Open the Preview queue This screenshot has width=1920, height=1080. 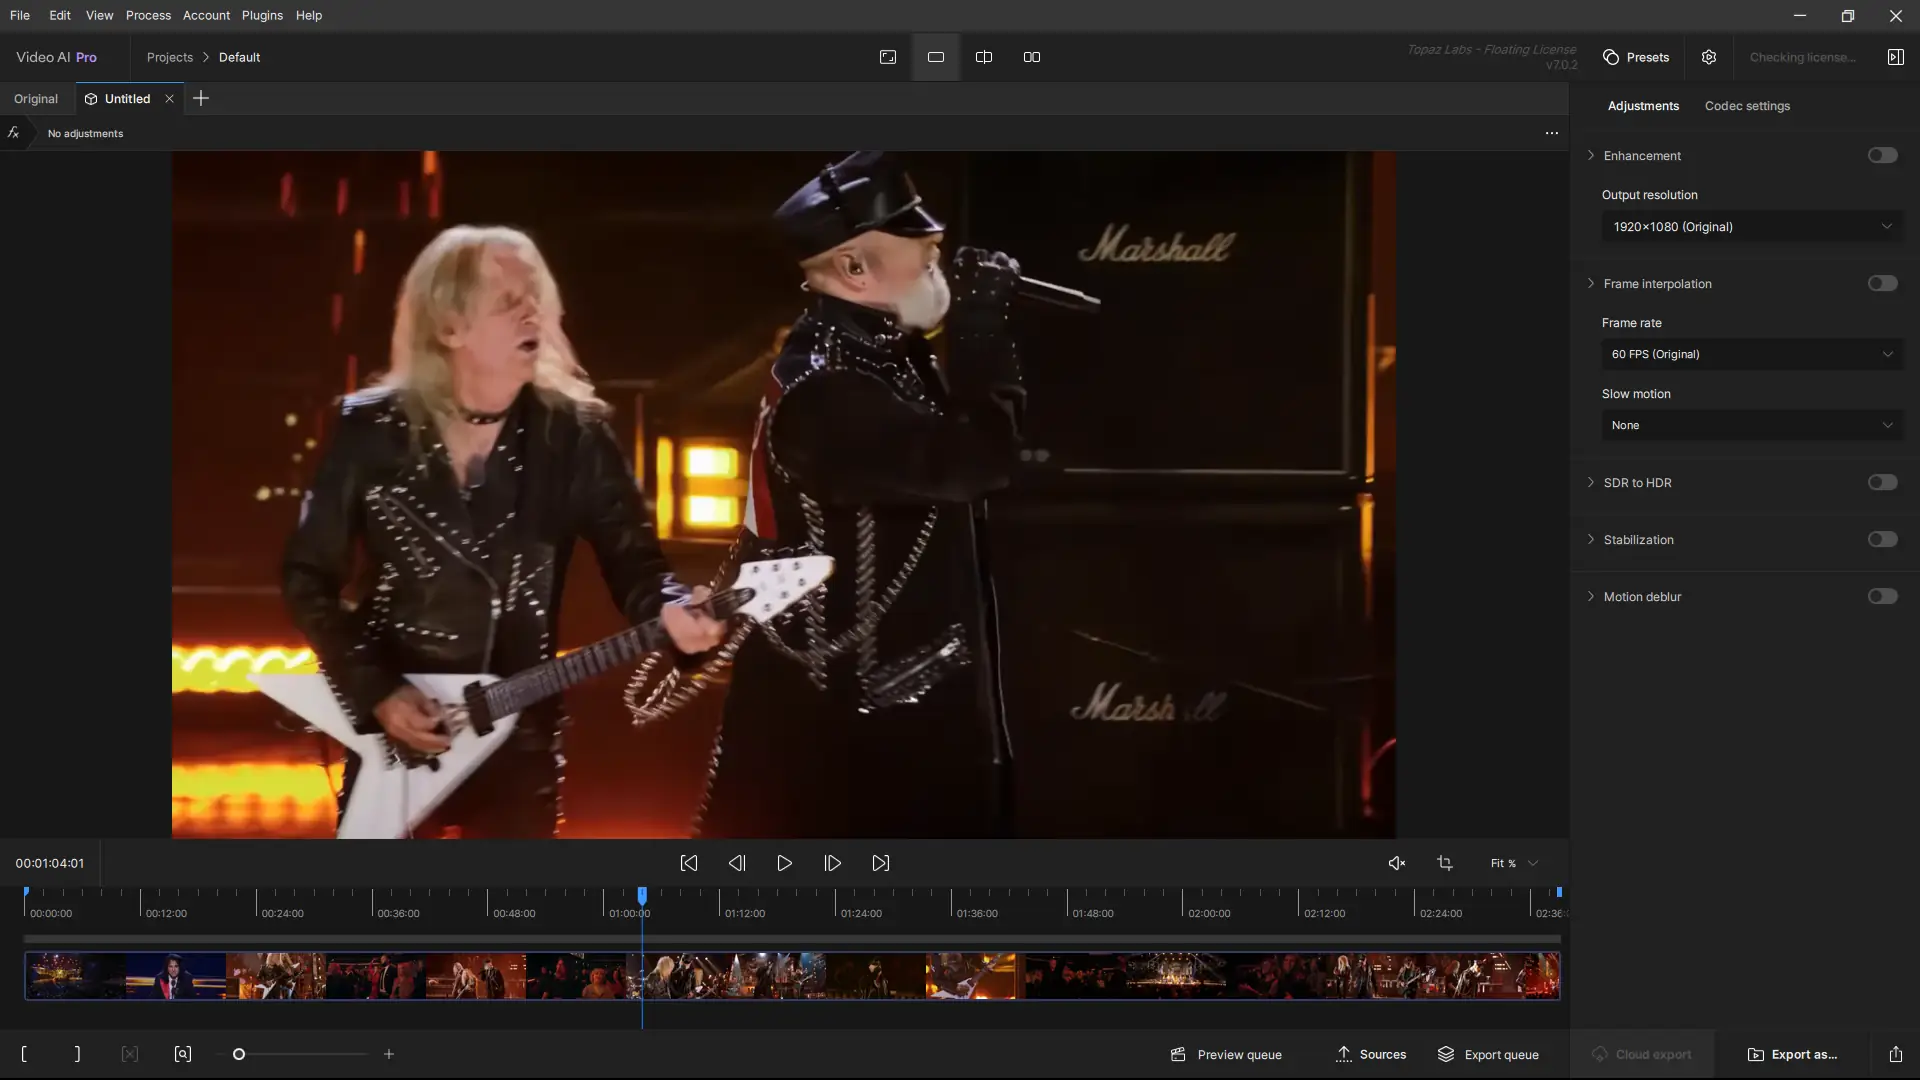coord(1227,1054)
